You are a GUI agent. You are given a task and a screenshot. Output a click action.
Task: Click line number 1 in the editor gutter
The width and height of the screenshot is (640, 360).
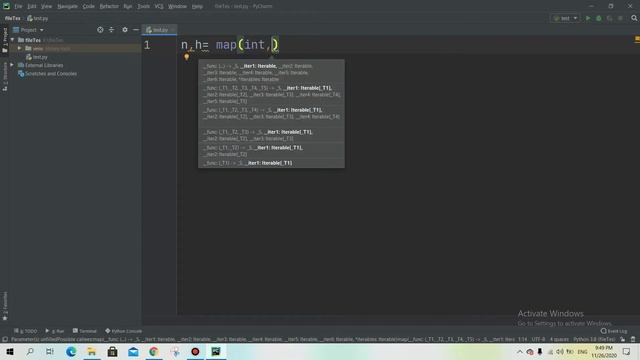click(147, 45)
